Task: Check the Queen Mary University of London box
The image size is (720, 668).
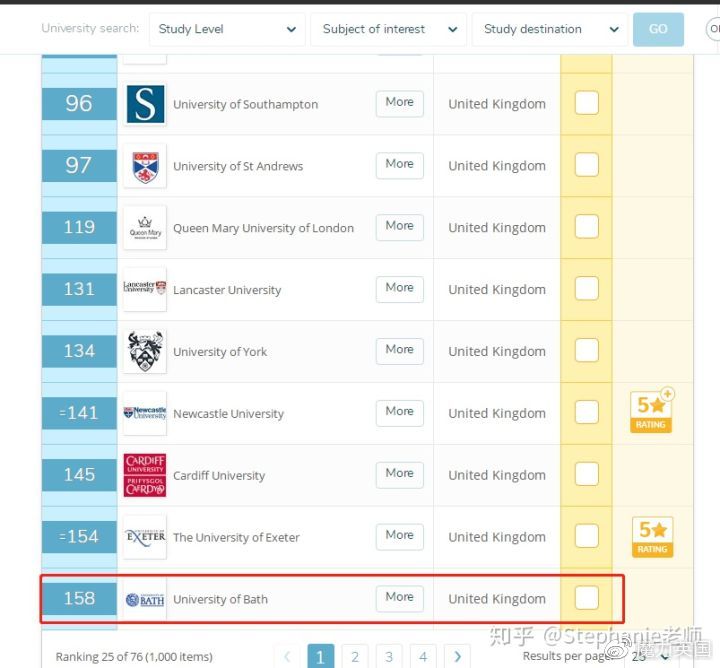Action: (586, 226)
